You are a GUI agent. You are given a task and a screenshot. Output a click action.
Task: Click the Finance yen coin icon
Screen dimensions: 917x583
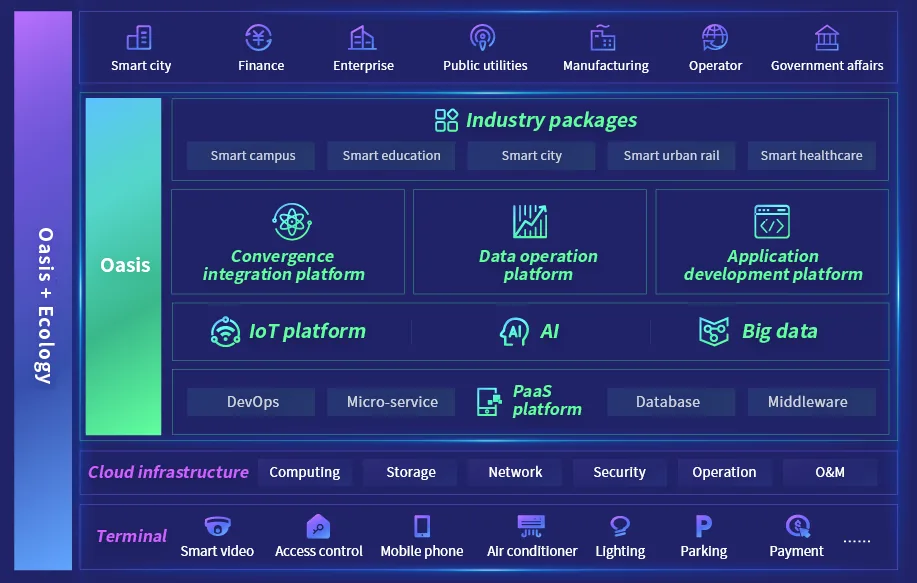pyautogui.click(x=258, y=38)
